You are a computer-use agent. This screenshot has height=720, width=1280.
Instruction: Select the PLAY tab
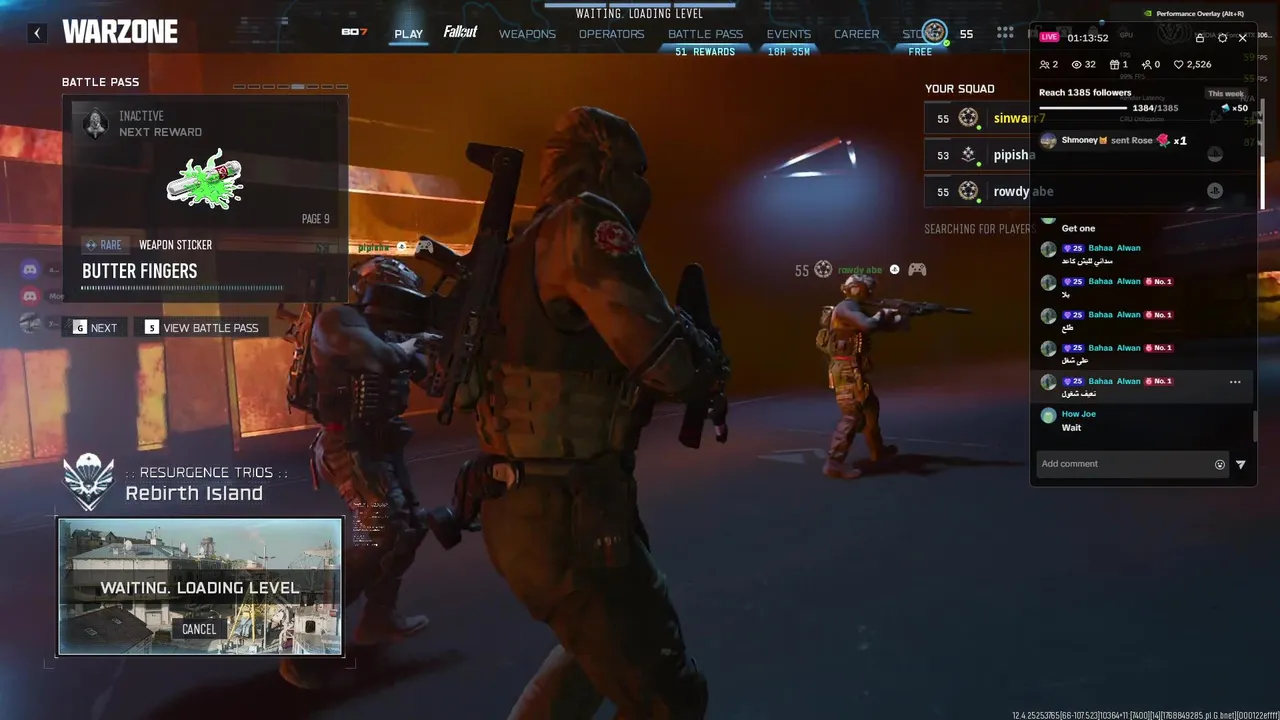pos(408,34)
